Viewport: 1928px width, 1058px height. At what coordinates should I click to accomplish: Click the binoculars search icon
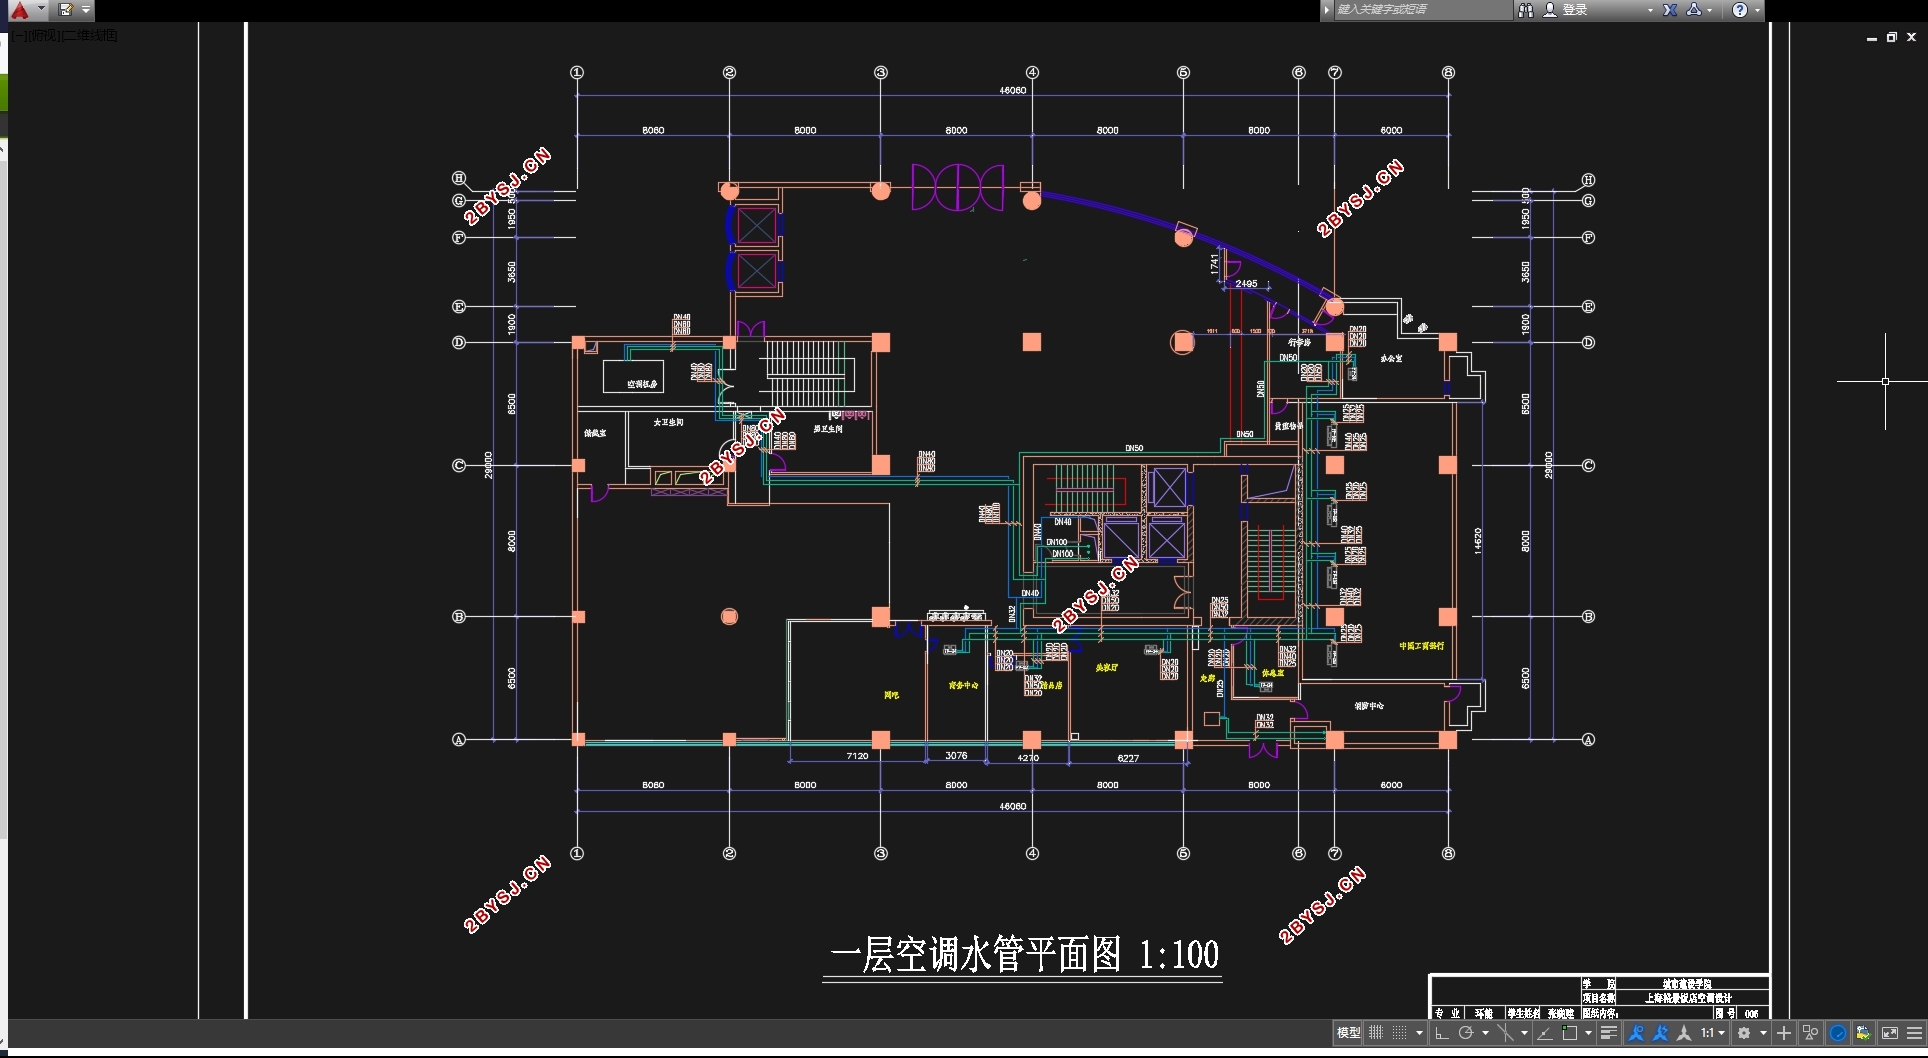click(1526, 10)
